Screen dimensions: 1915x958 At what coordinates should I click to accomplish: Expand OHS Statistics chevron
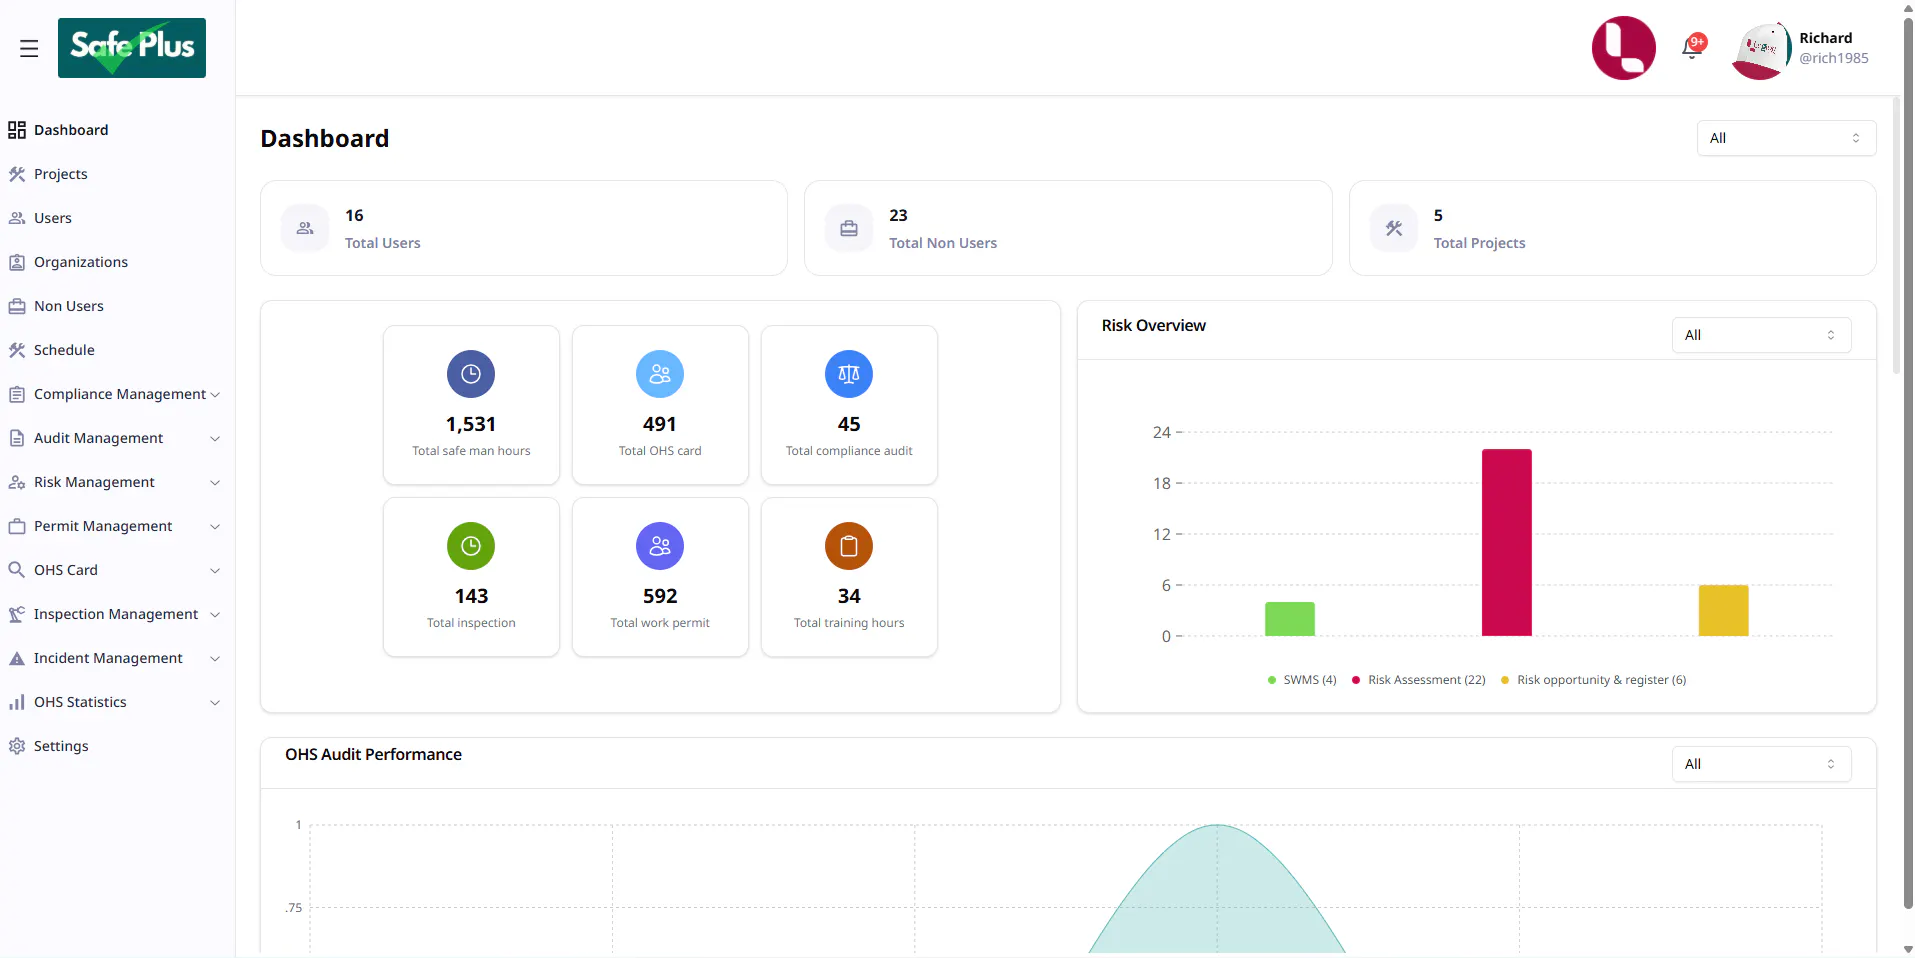click(x=215, y=702)
